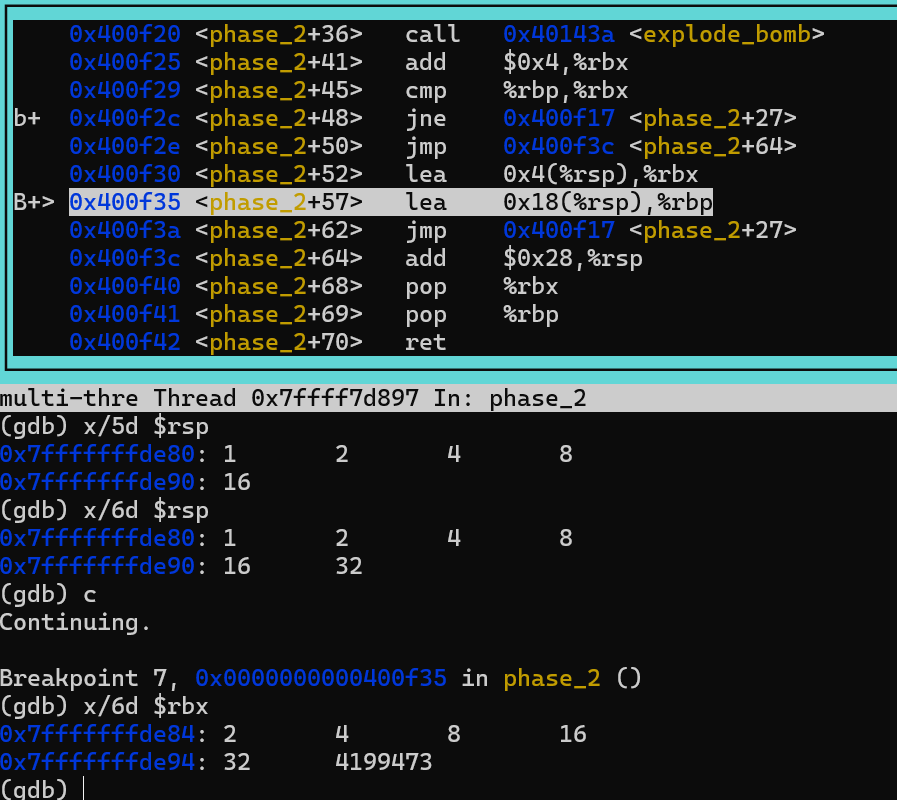Click the highlighted lea 0x18(%rsp),%rbp line
Image resolution: width=897 pixels, height=800 pixels.
391,202
